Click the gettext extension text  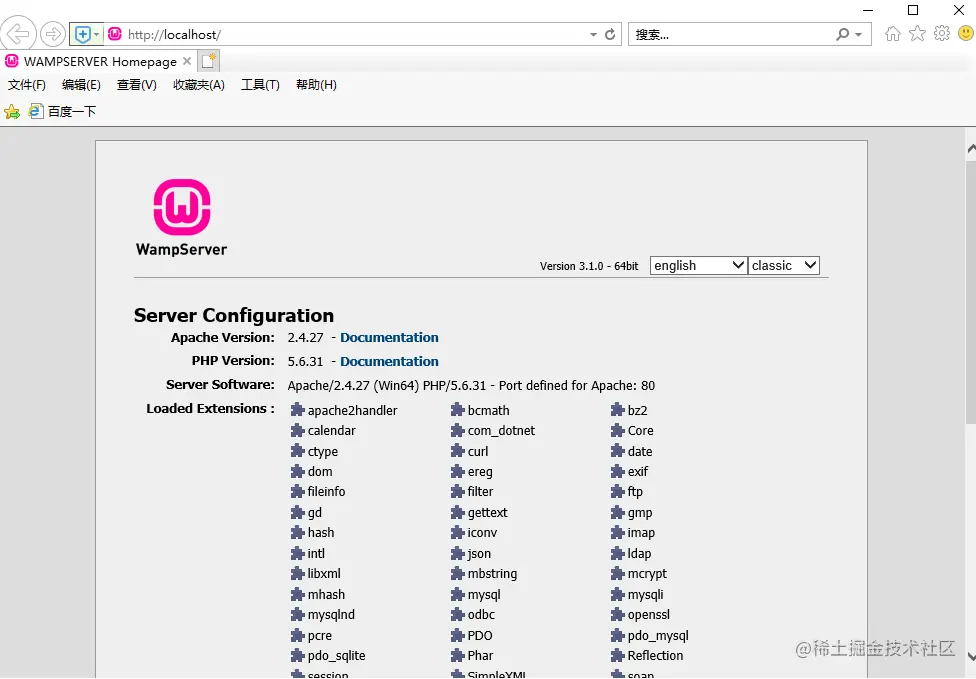coord(487,513)
